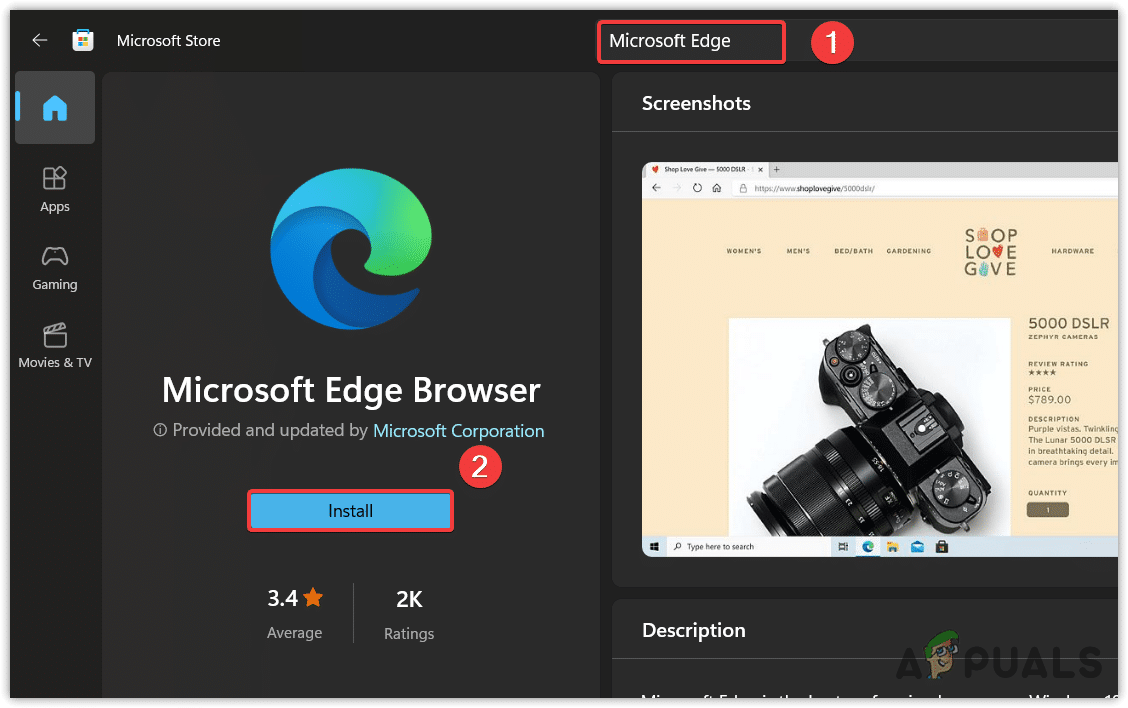This screenshot has width=1128, height=708.
Task: Open the 2K ratings count
Action: [x=409, y=600]
